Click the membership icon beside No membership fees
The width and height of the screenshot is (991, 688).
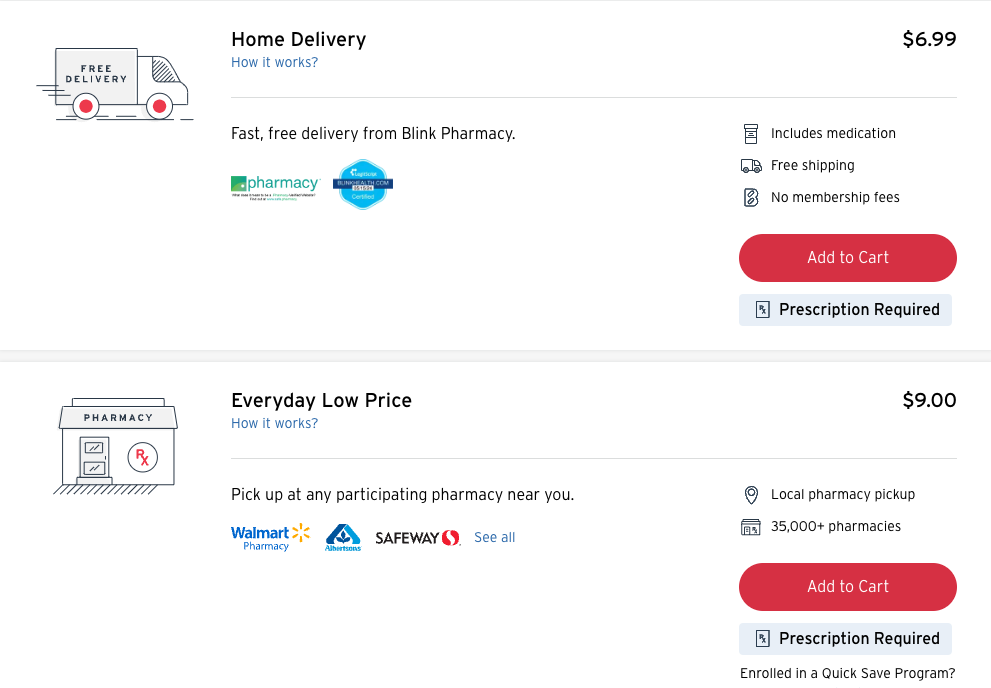tap(751, 198)
